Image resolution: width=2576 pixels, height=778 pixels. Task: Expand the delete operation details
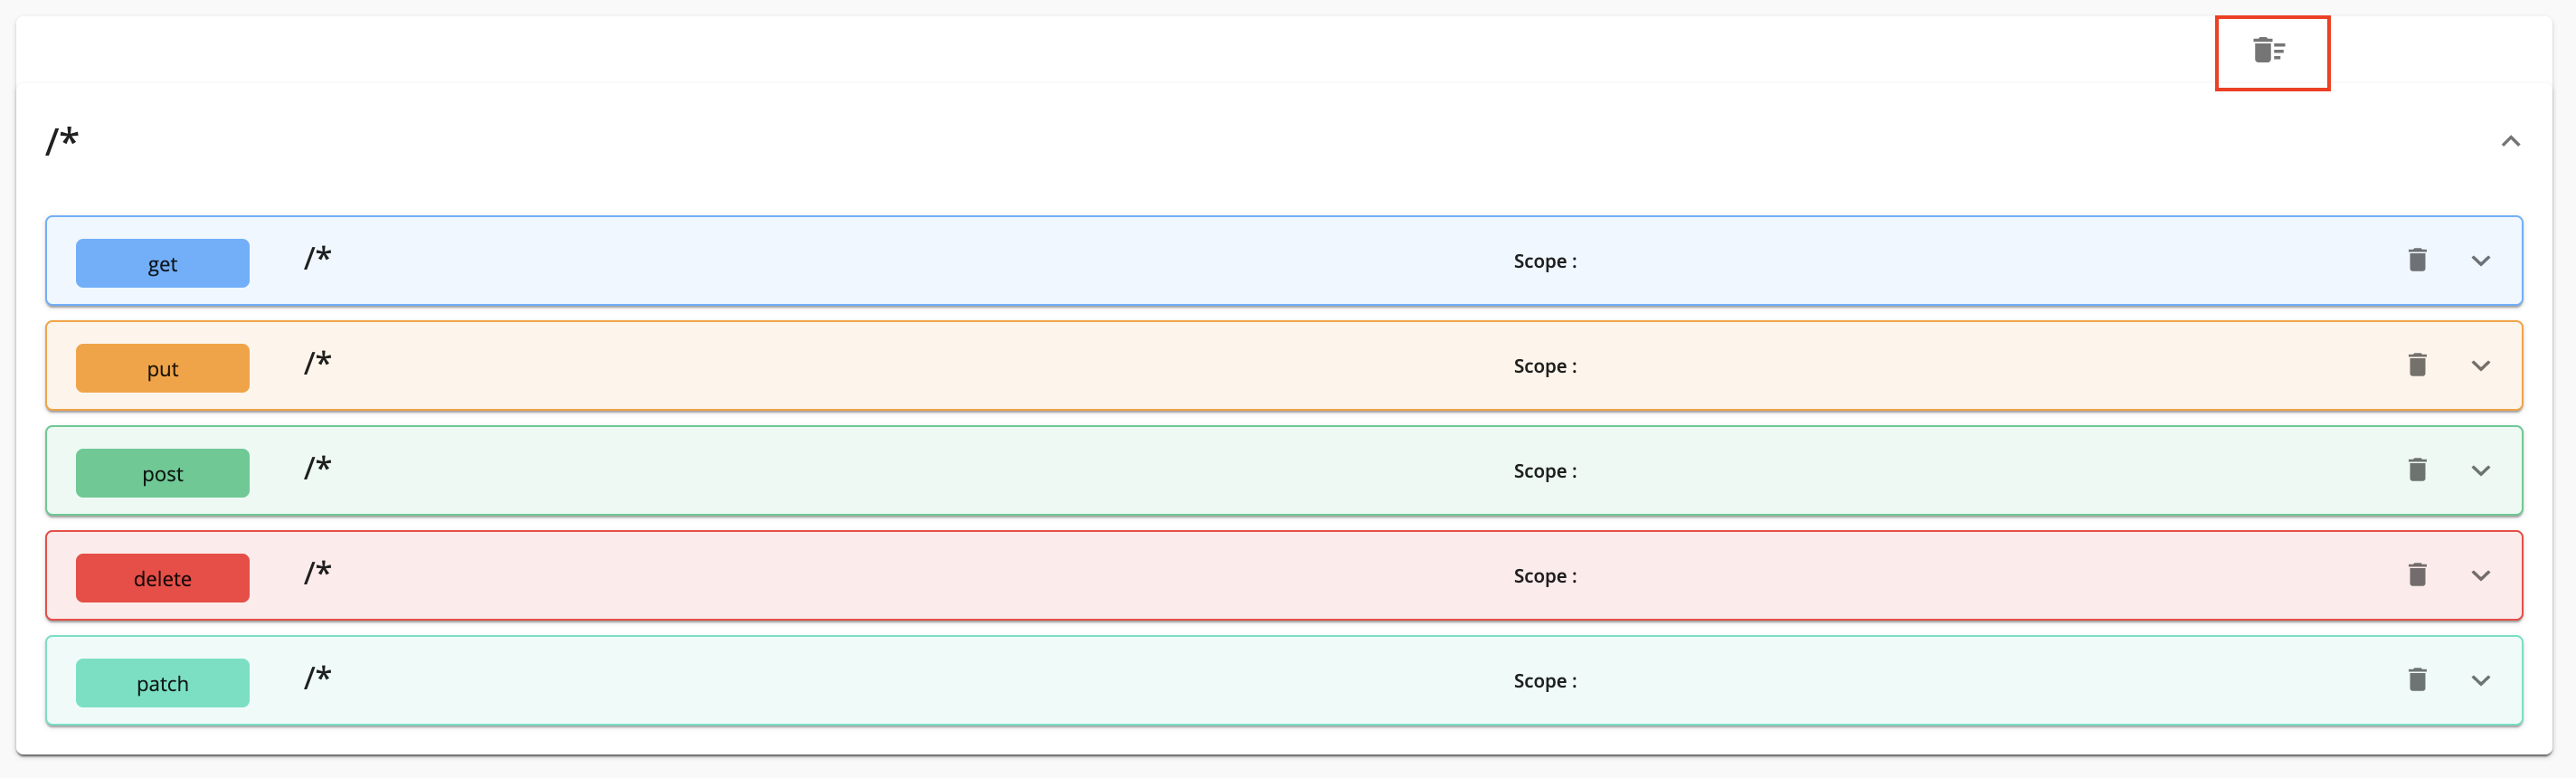point(2480,576)
